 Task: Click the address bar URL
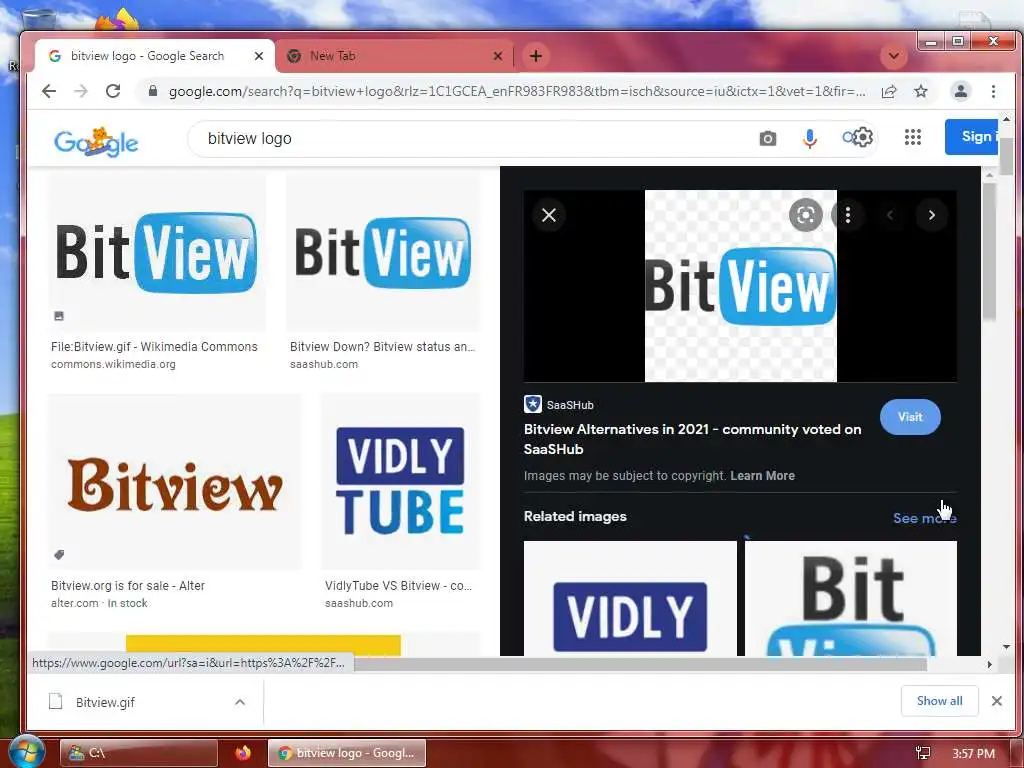[517, 91]
